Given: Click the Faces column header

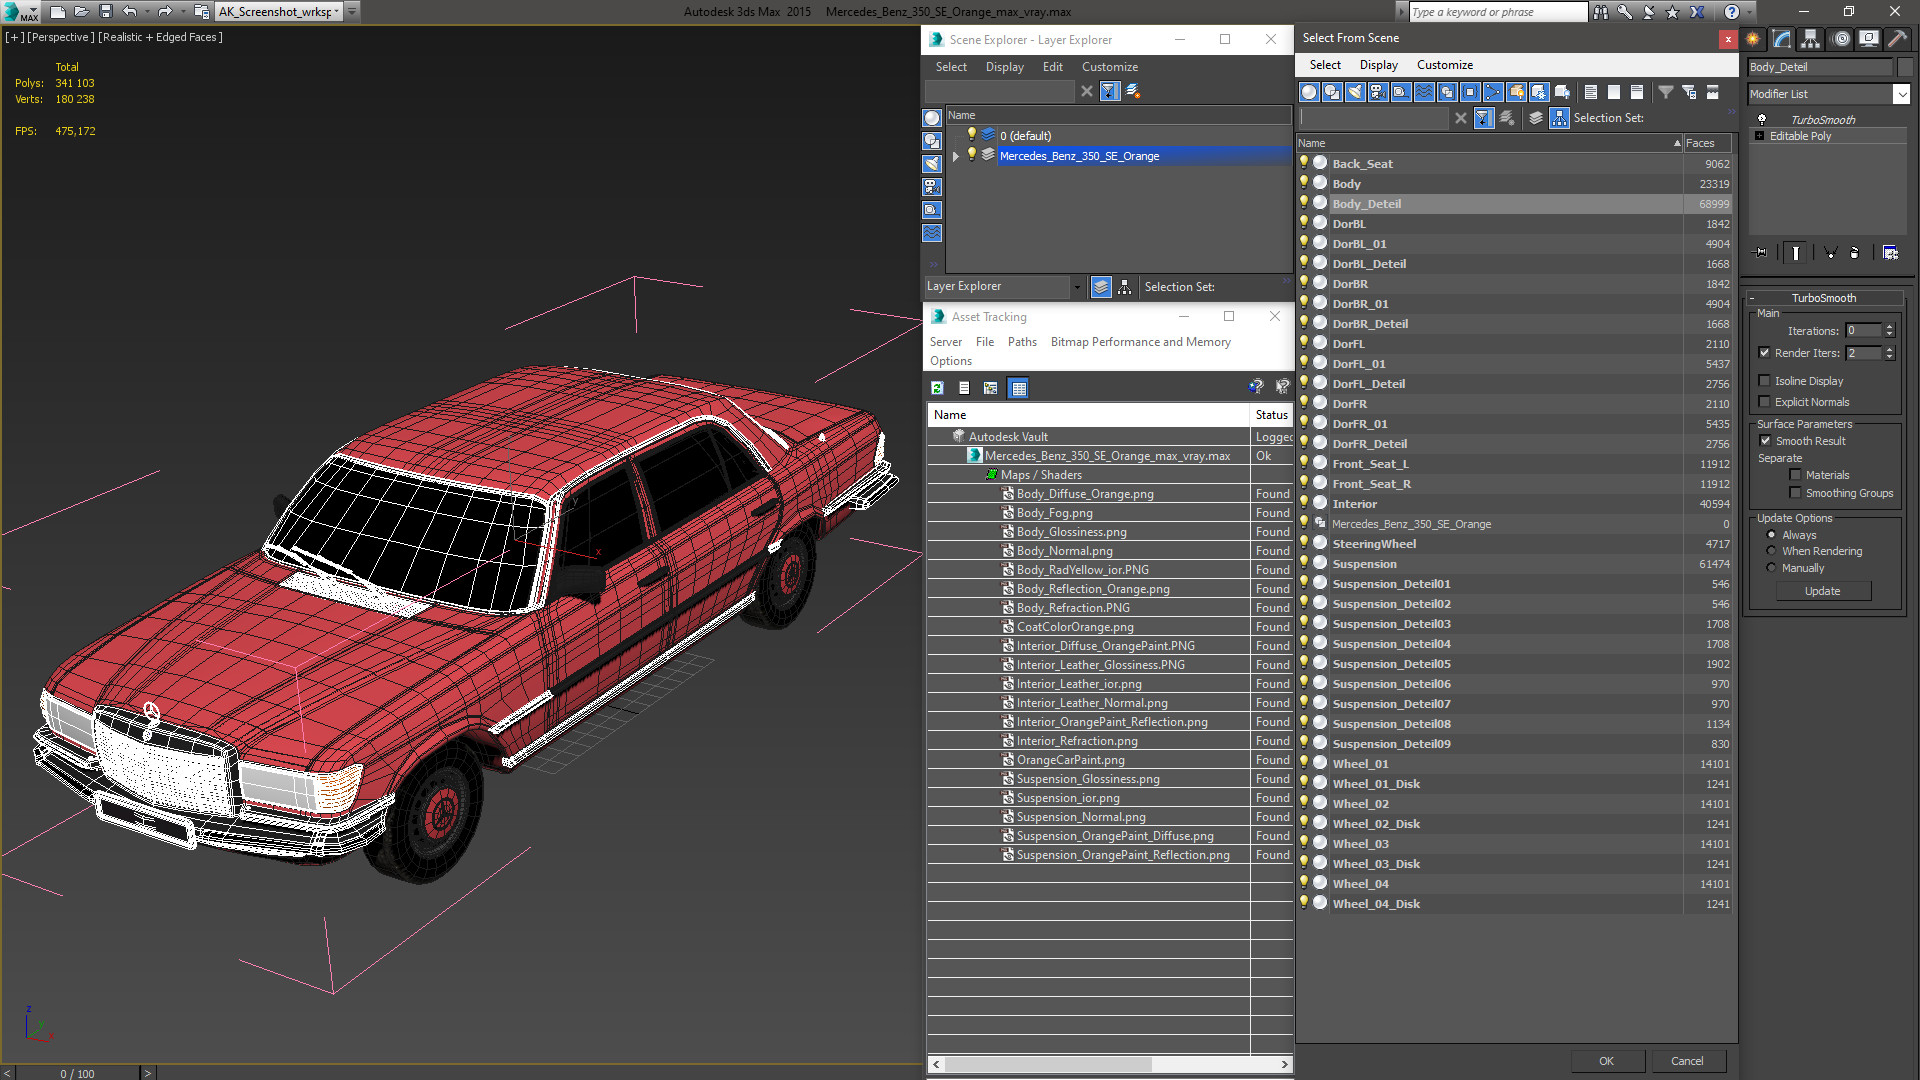Looking at the screenshot, I should tap(1707, 143).
